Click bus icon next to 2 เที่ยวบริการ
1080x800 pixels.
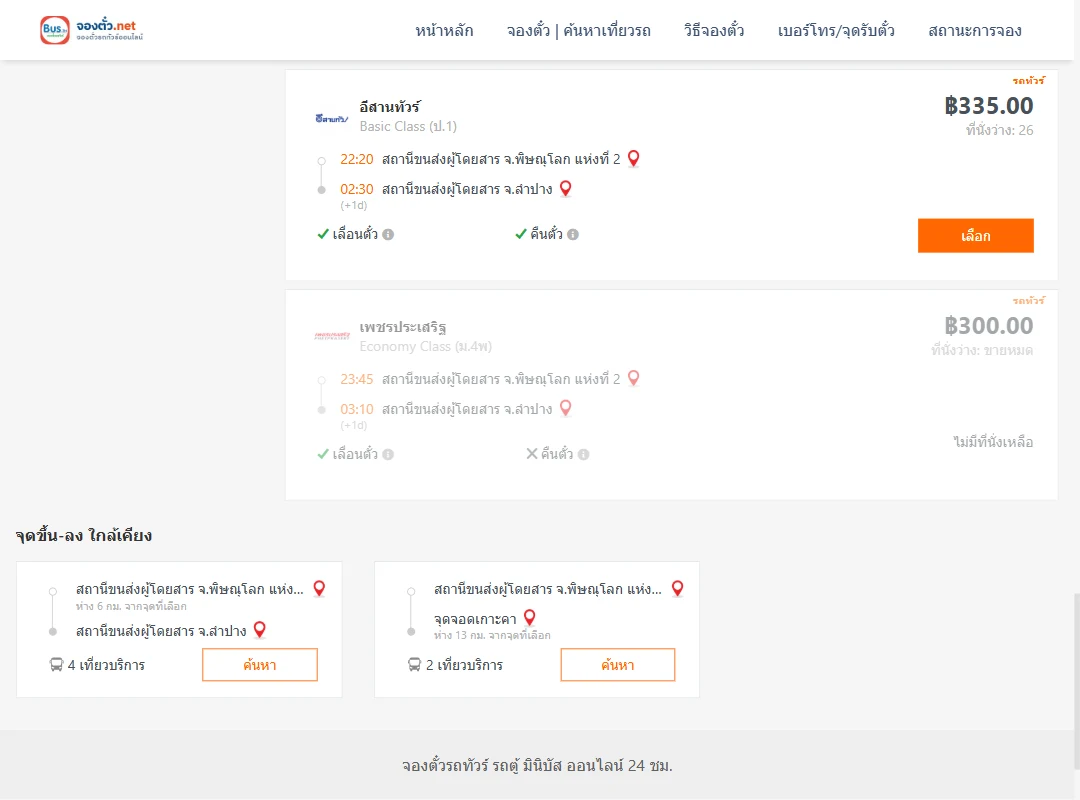pyautogui.click(x=415, y=664)
